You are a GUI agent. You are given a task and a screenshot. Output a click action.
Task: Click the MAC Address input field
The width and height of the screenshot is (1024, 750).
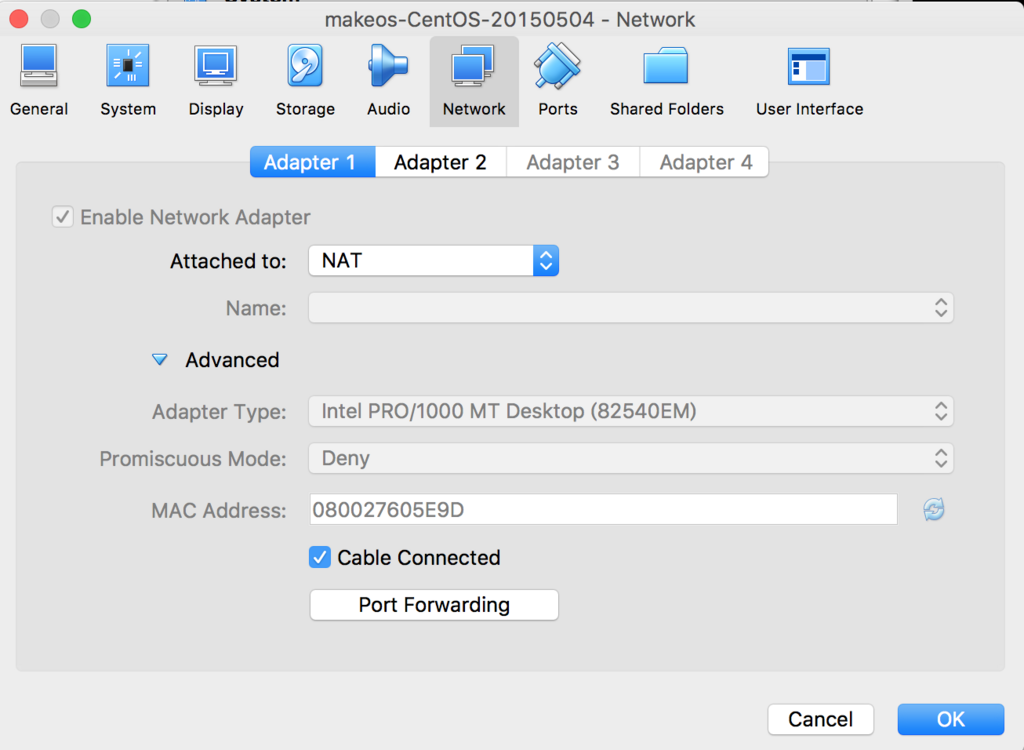(x=603, y=510)
